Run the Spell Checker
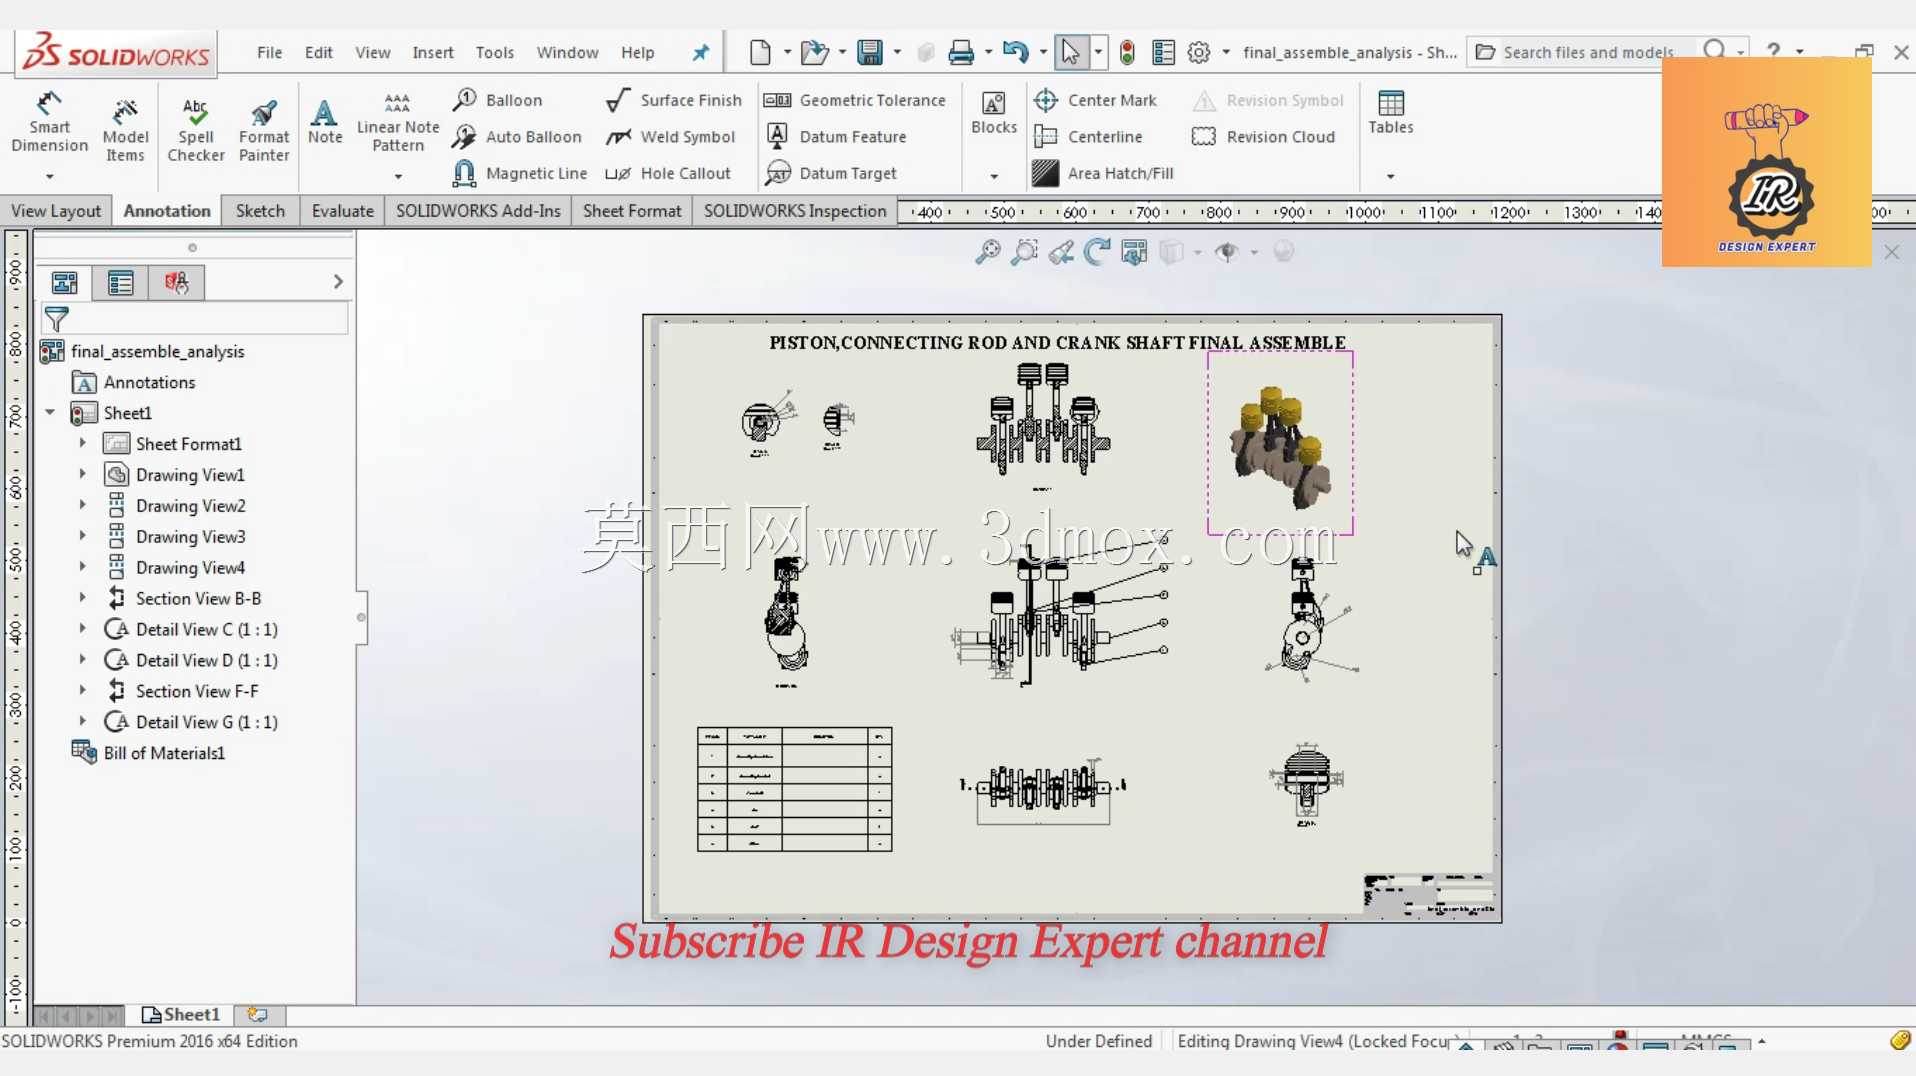1916x1076 pixels. 195,129
